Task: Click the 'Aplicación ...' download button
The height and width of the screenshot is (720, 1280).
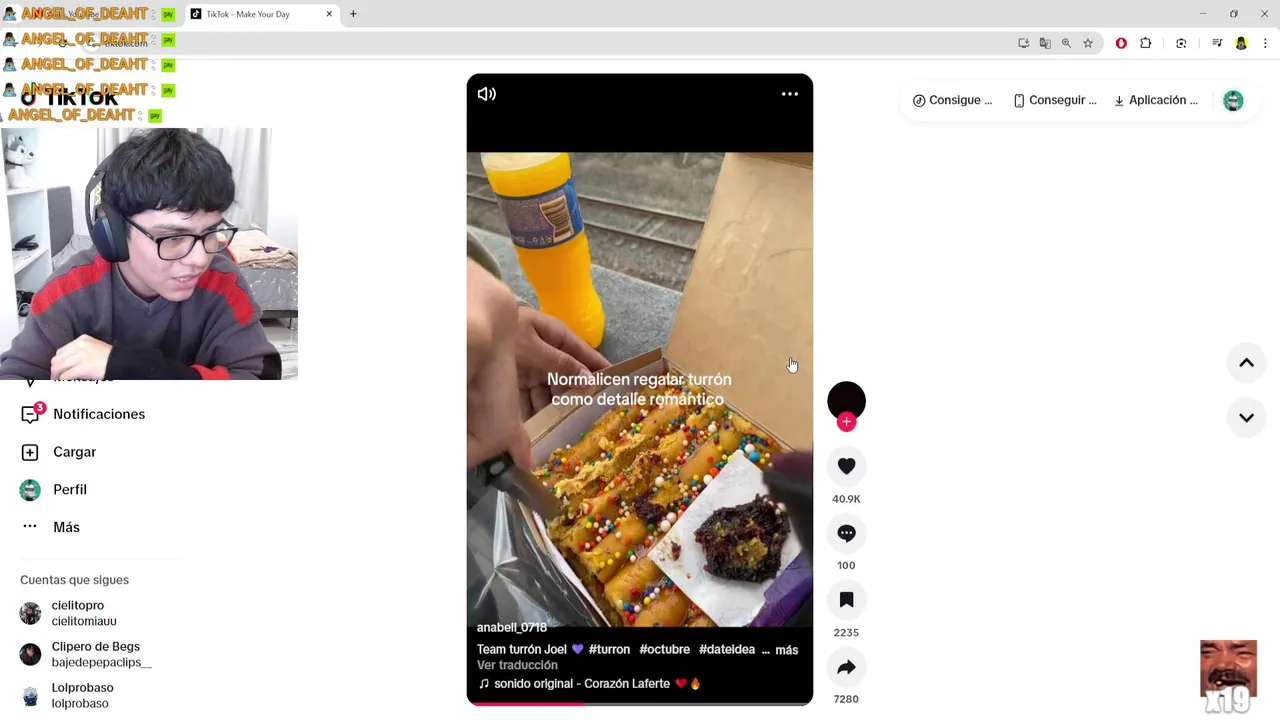Action: point(1156,100)
